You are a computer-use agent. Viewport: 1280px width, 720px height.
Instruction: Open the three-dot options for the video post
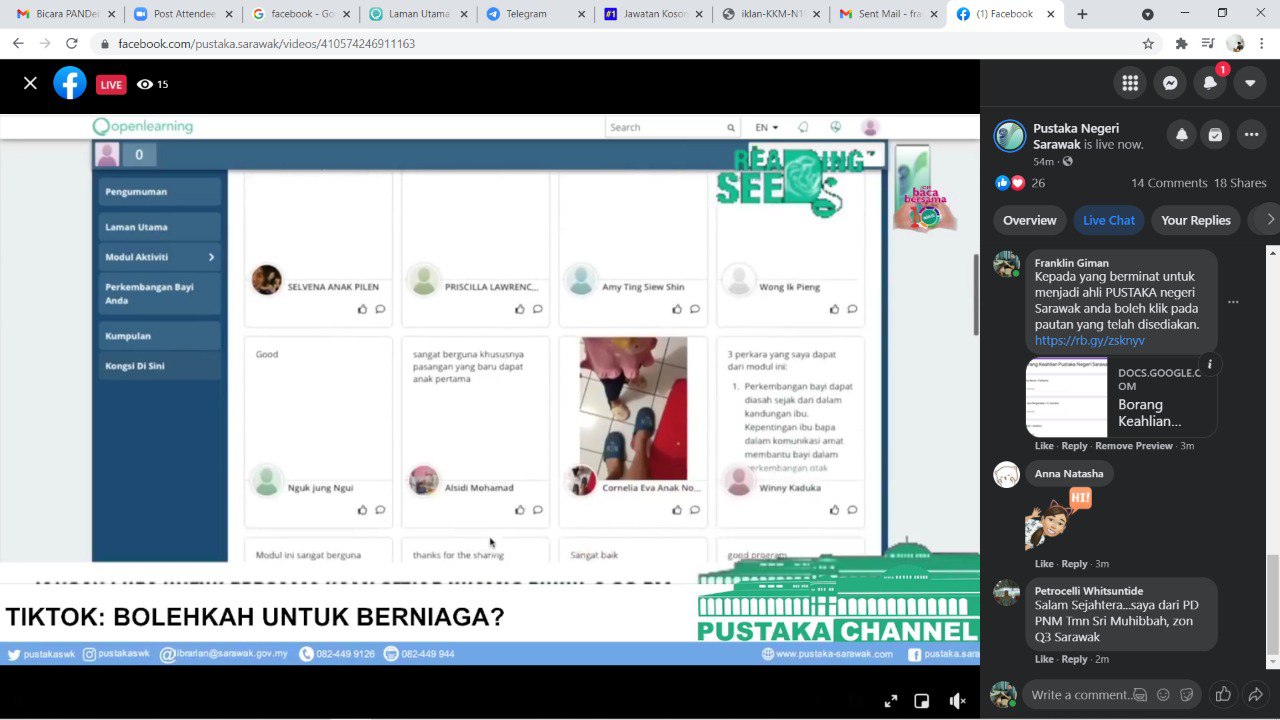[x=1251, y=135]
